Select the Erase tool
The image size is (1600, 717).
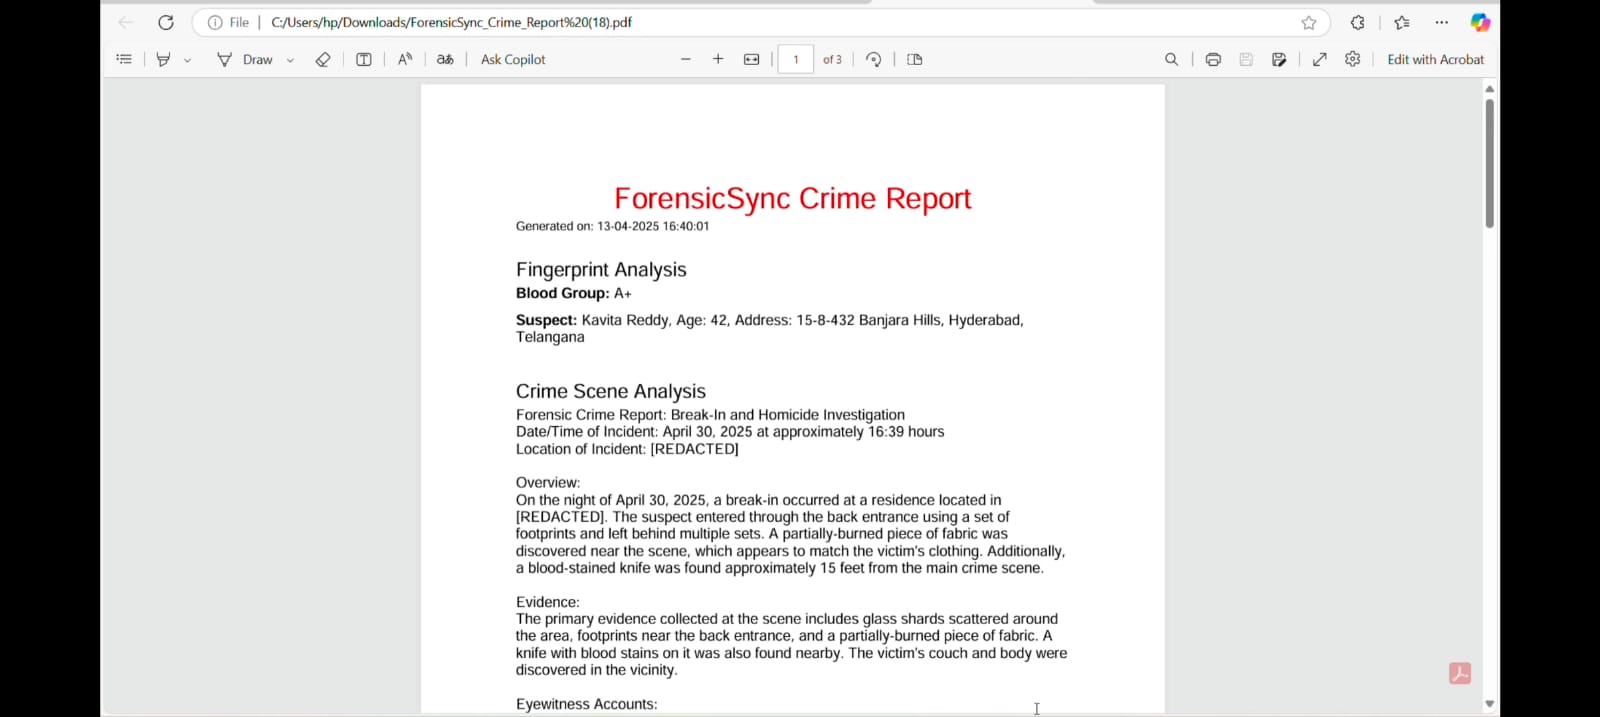[x=323, y=59]
